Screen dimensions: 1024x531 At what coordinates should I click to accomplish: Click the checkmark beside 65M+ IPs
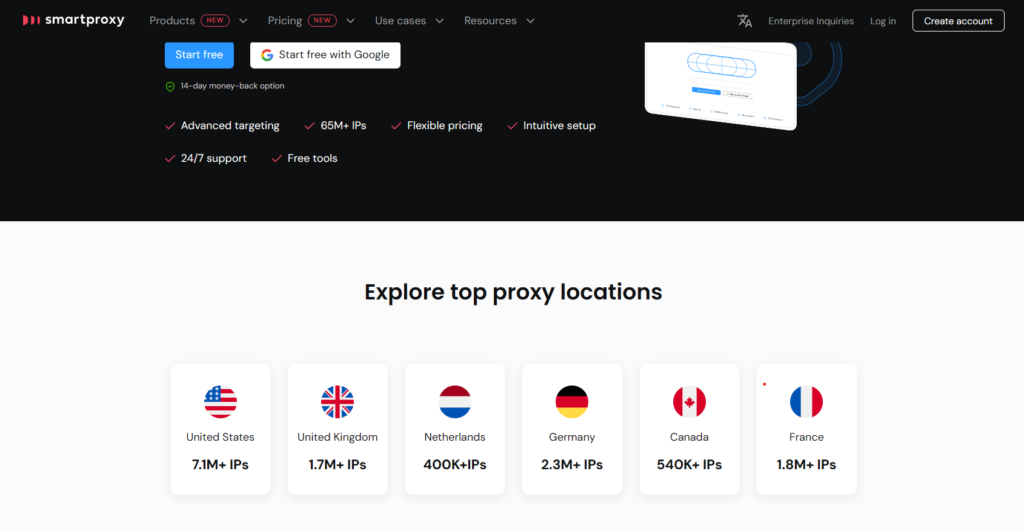310,125
